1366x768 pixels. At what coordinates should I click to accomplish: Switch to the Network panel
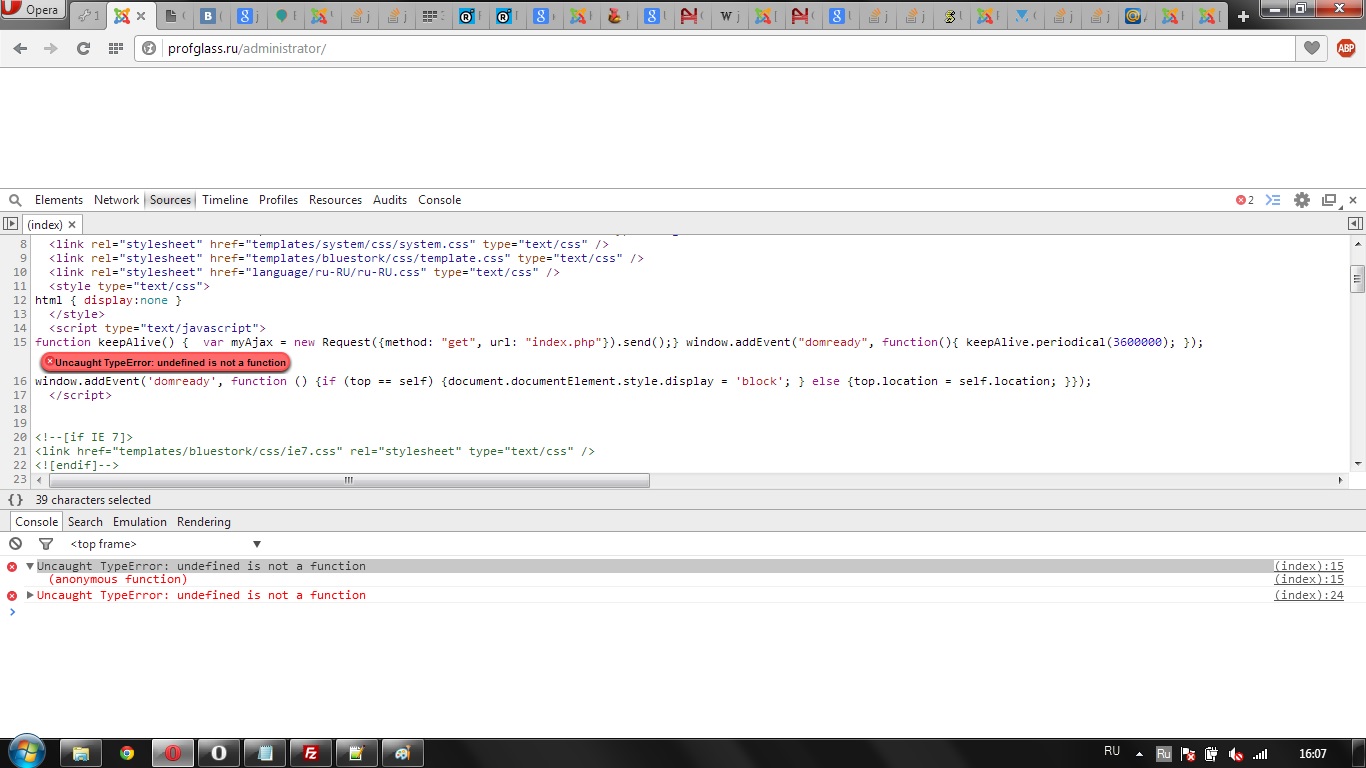(x=116, y=200)
